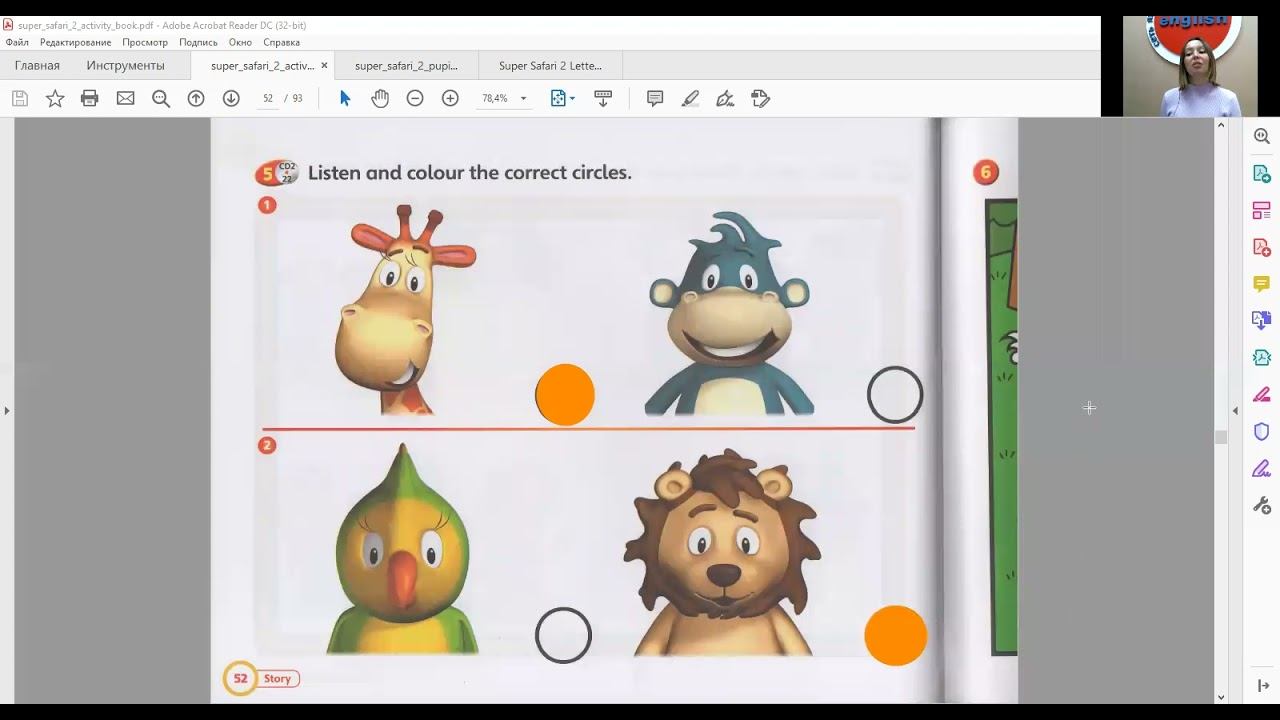Click the heading "Listen and colour the correct circles."

(x=470, y=173)
